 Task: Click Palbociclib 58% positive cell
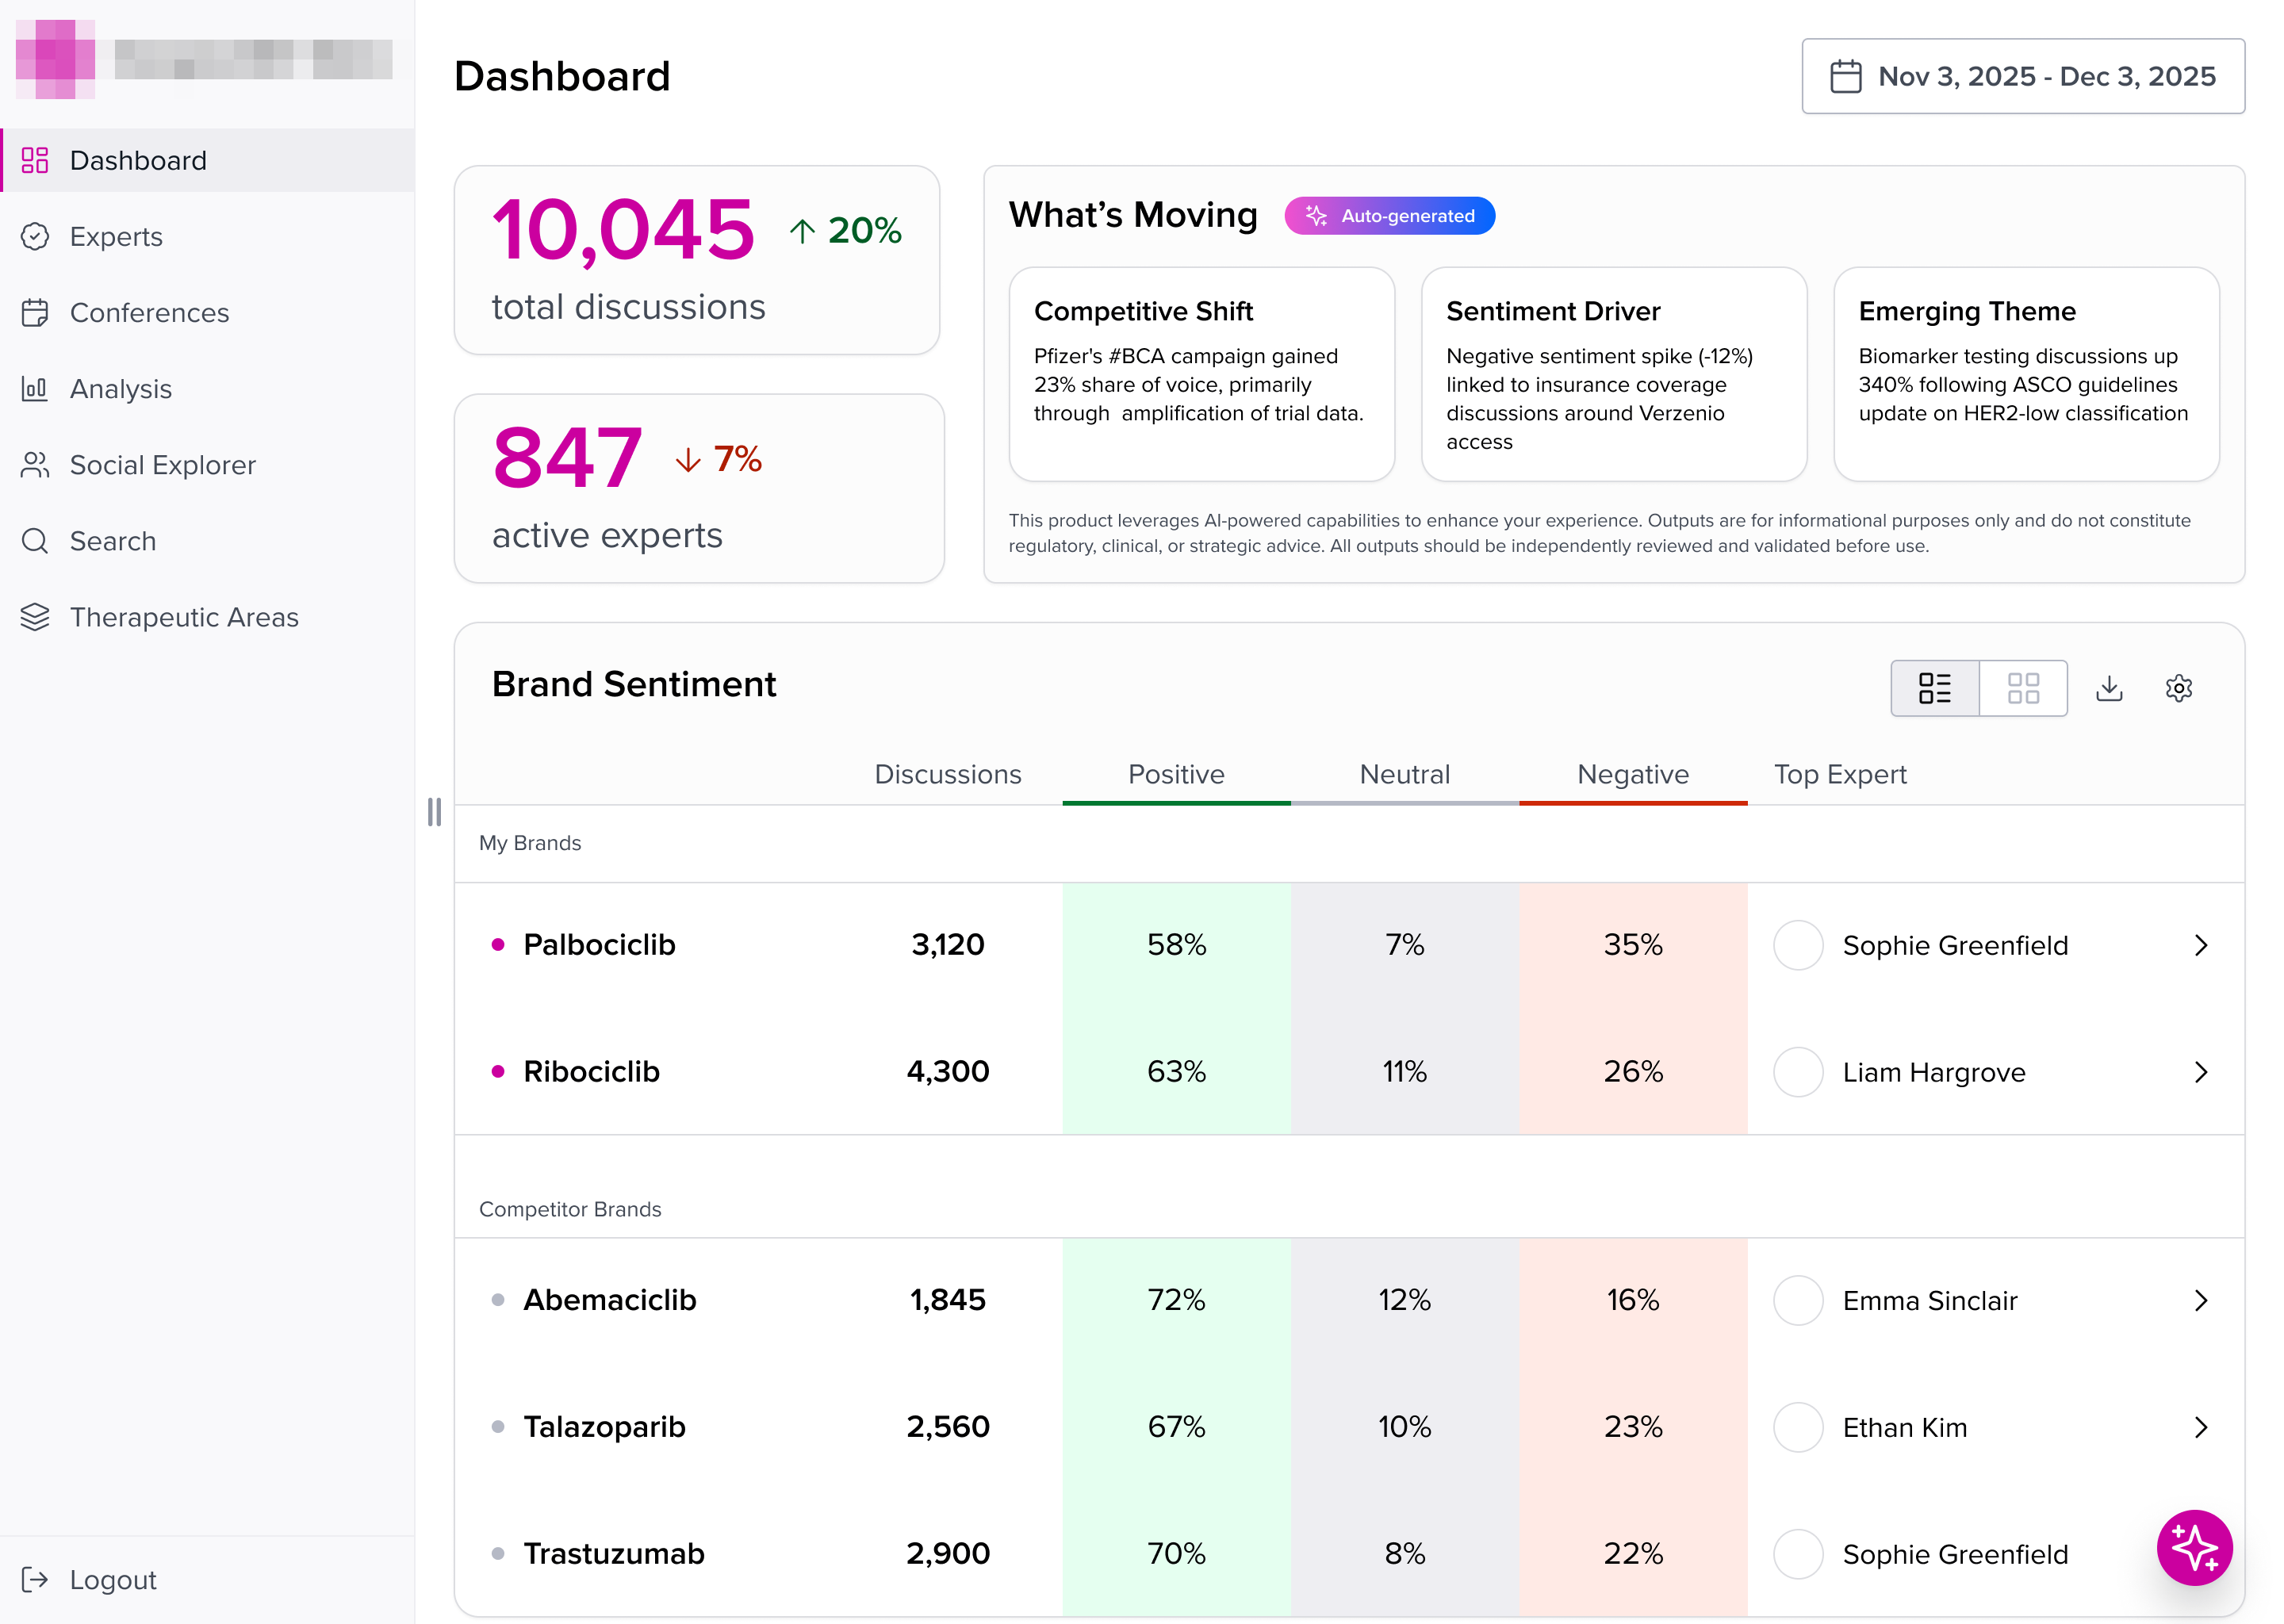coord(1176,944)
